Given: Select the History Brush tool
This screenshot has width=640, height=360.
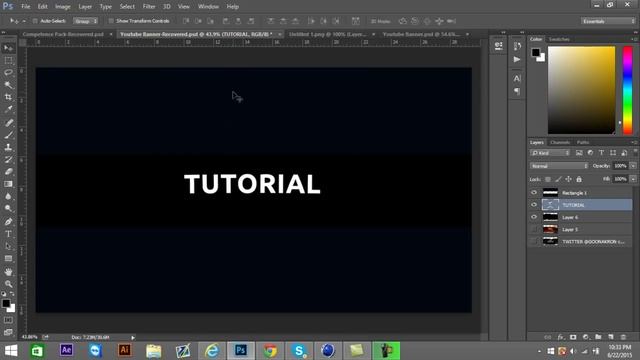Looking at the screenshot, I should coord(8,159).
